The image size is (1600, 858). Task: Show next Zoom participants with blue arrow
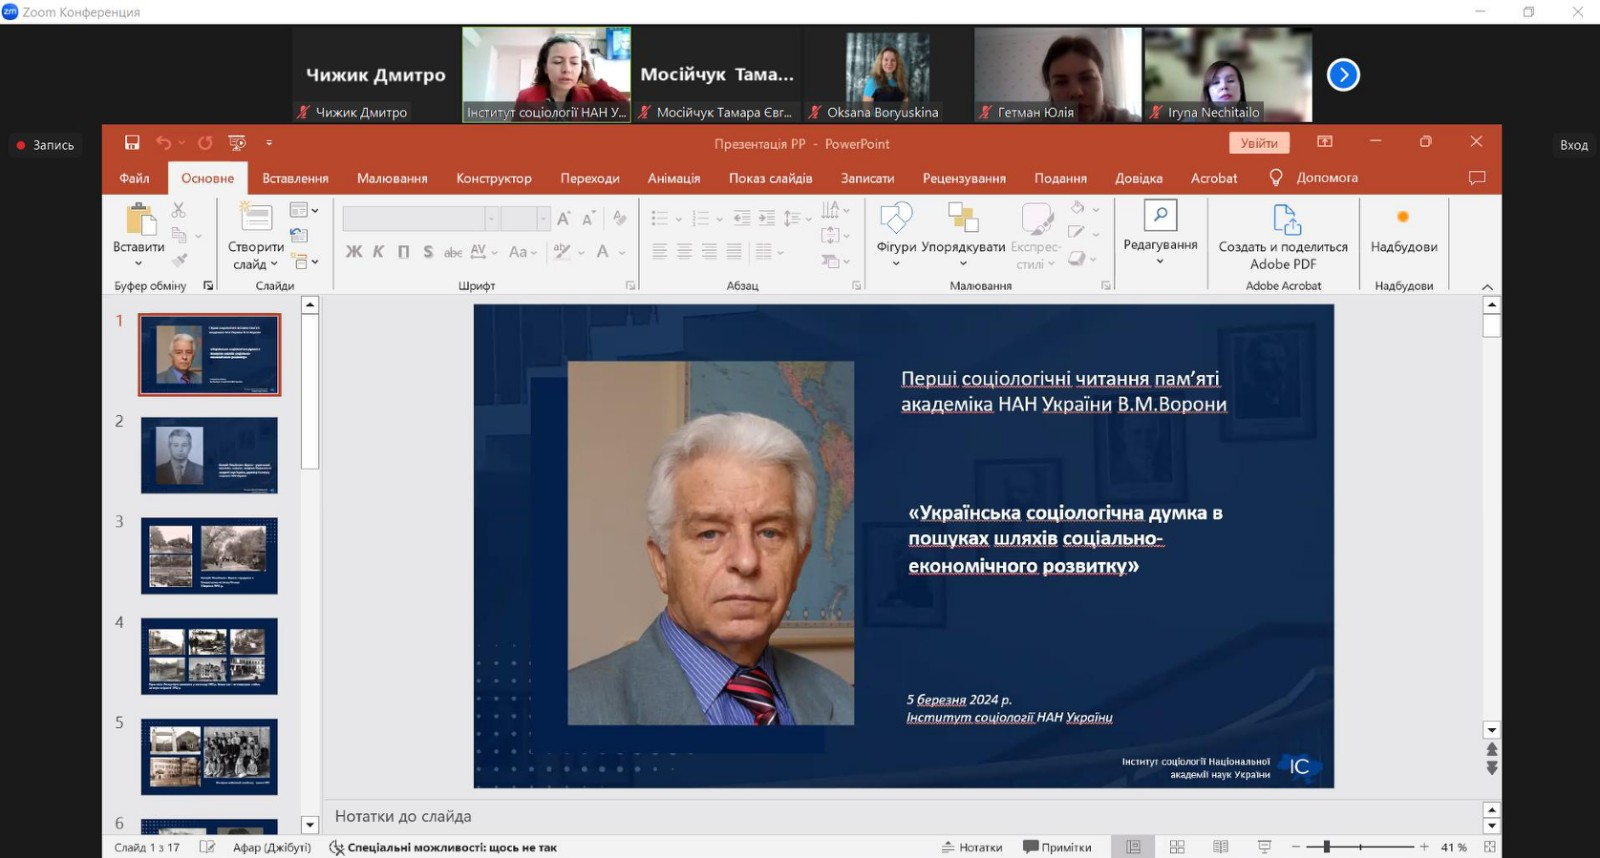(1343, 75)
